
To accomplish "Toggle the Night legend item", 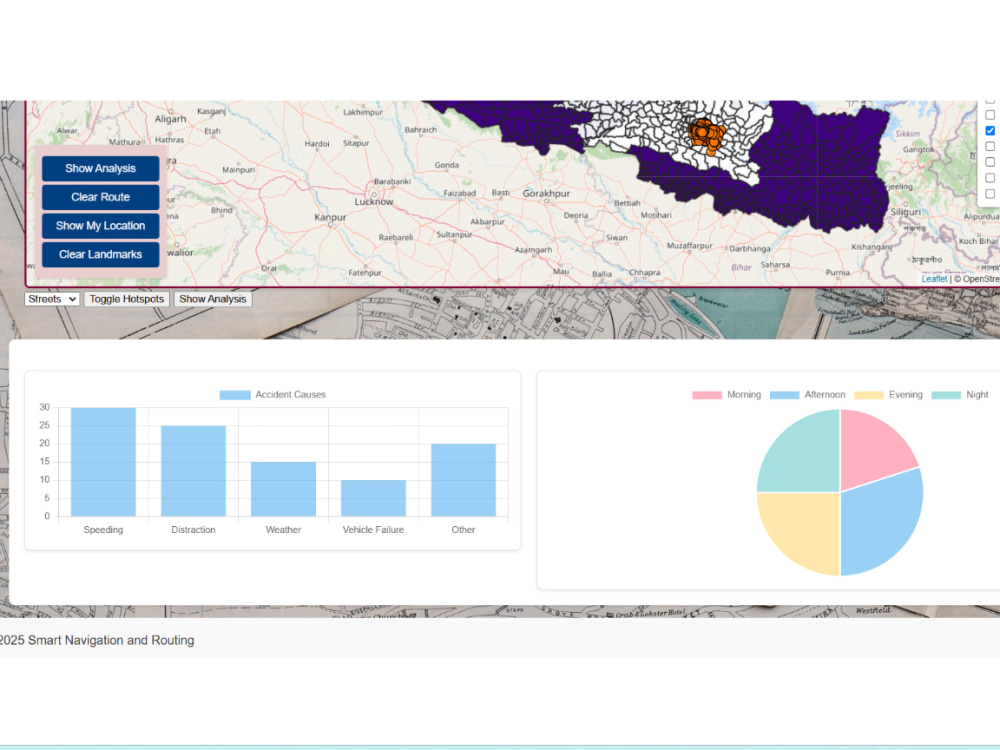I will [x=960, y=395].
